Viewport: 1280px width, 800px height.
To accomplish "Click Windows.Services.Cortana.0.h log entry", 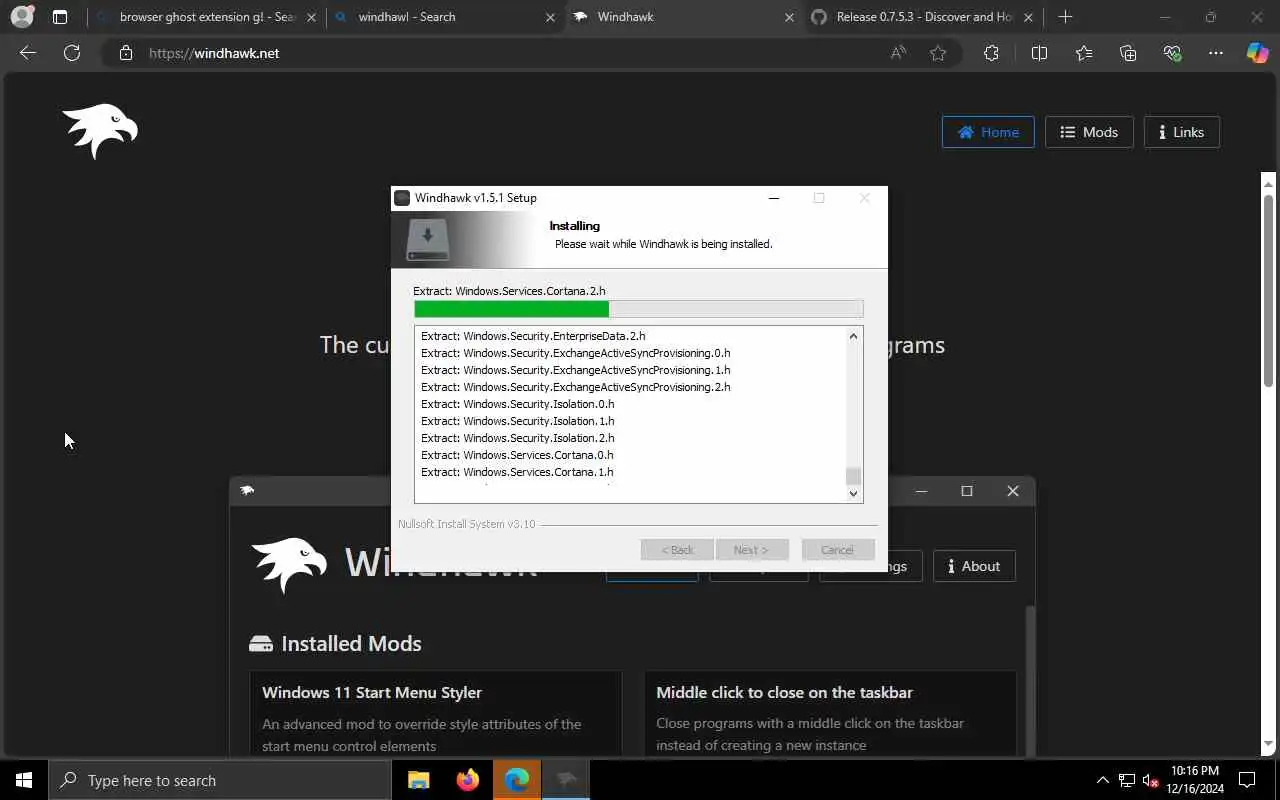I will click(x=517, y=455).
